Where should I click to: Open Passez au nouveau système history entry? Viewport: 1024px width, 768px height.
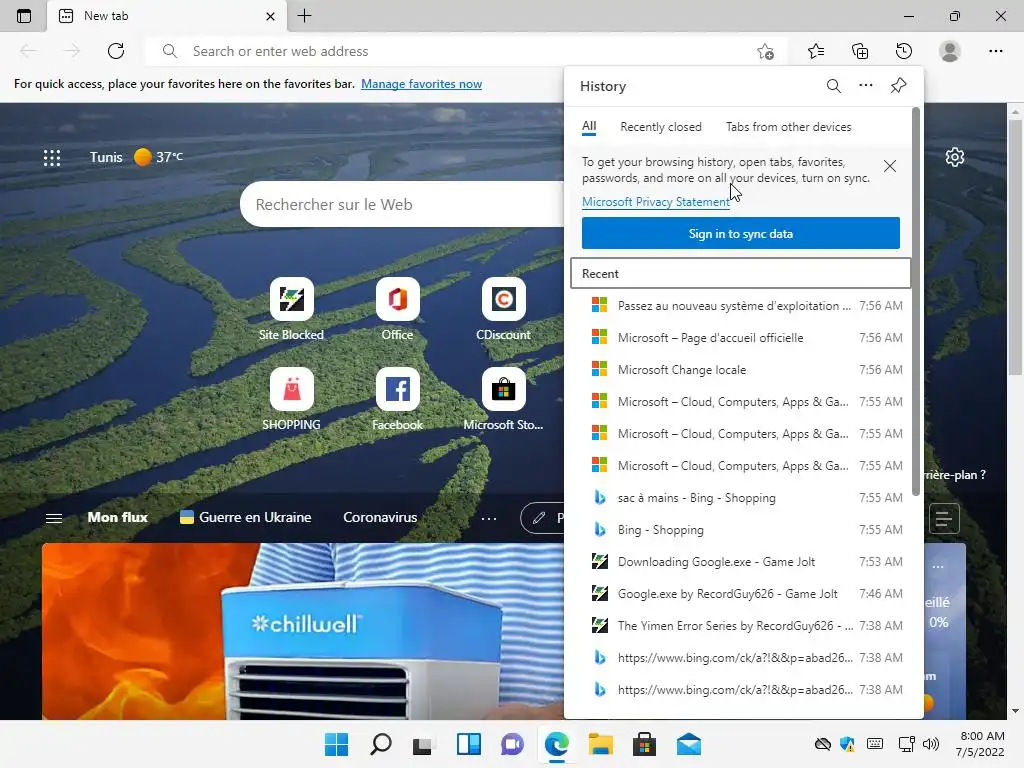(741, 306)
